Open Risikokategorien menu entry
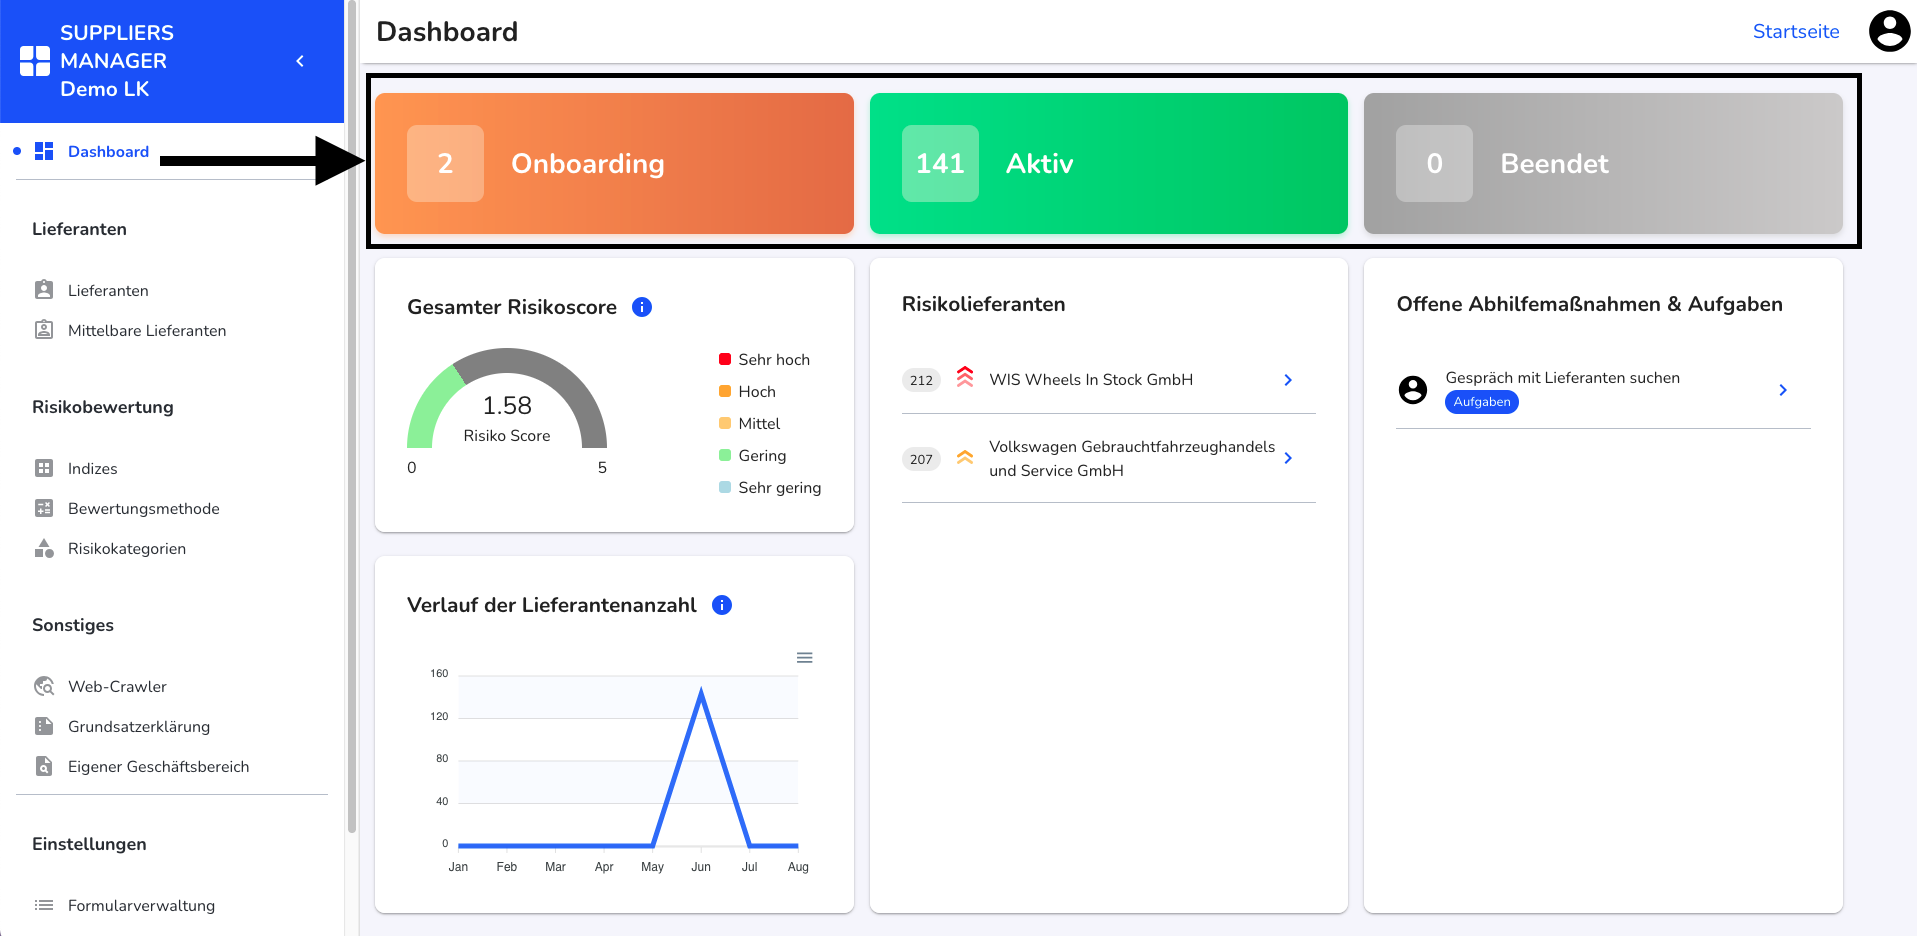Screen dimensions: 1917x936 point(127,548)
